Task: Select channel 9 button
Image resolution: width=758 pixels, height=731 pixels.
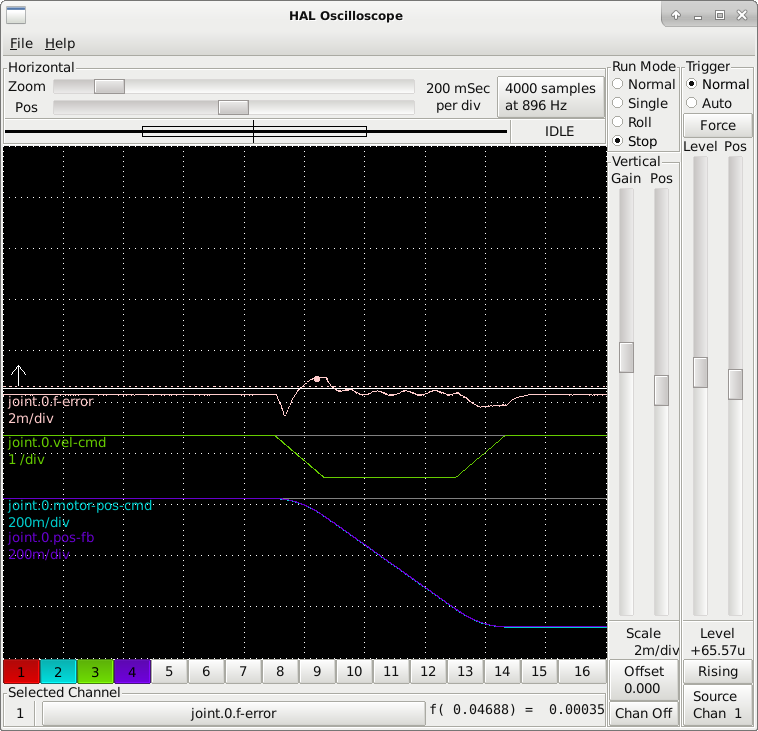Action: click(x=317, y=672)
